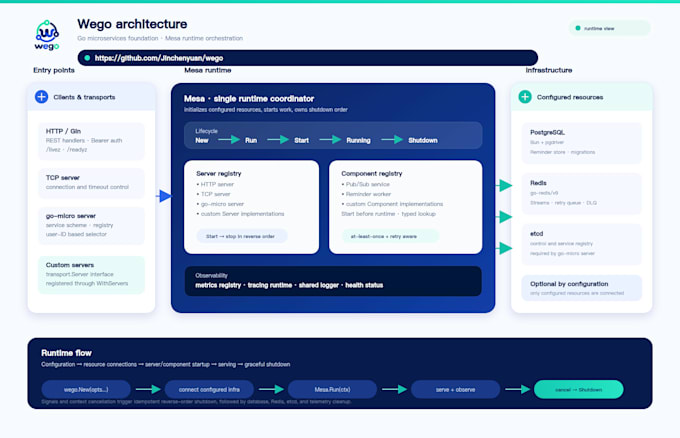
Task: Click the Infrastructure section label
Action: pyautogui.click(x=549, y=70)
